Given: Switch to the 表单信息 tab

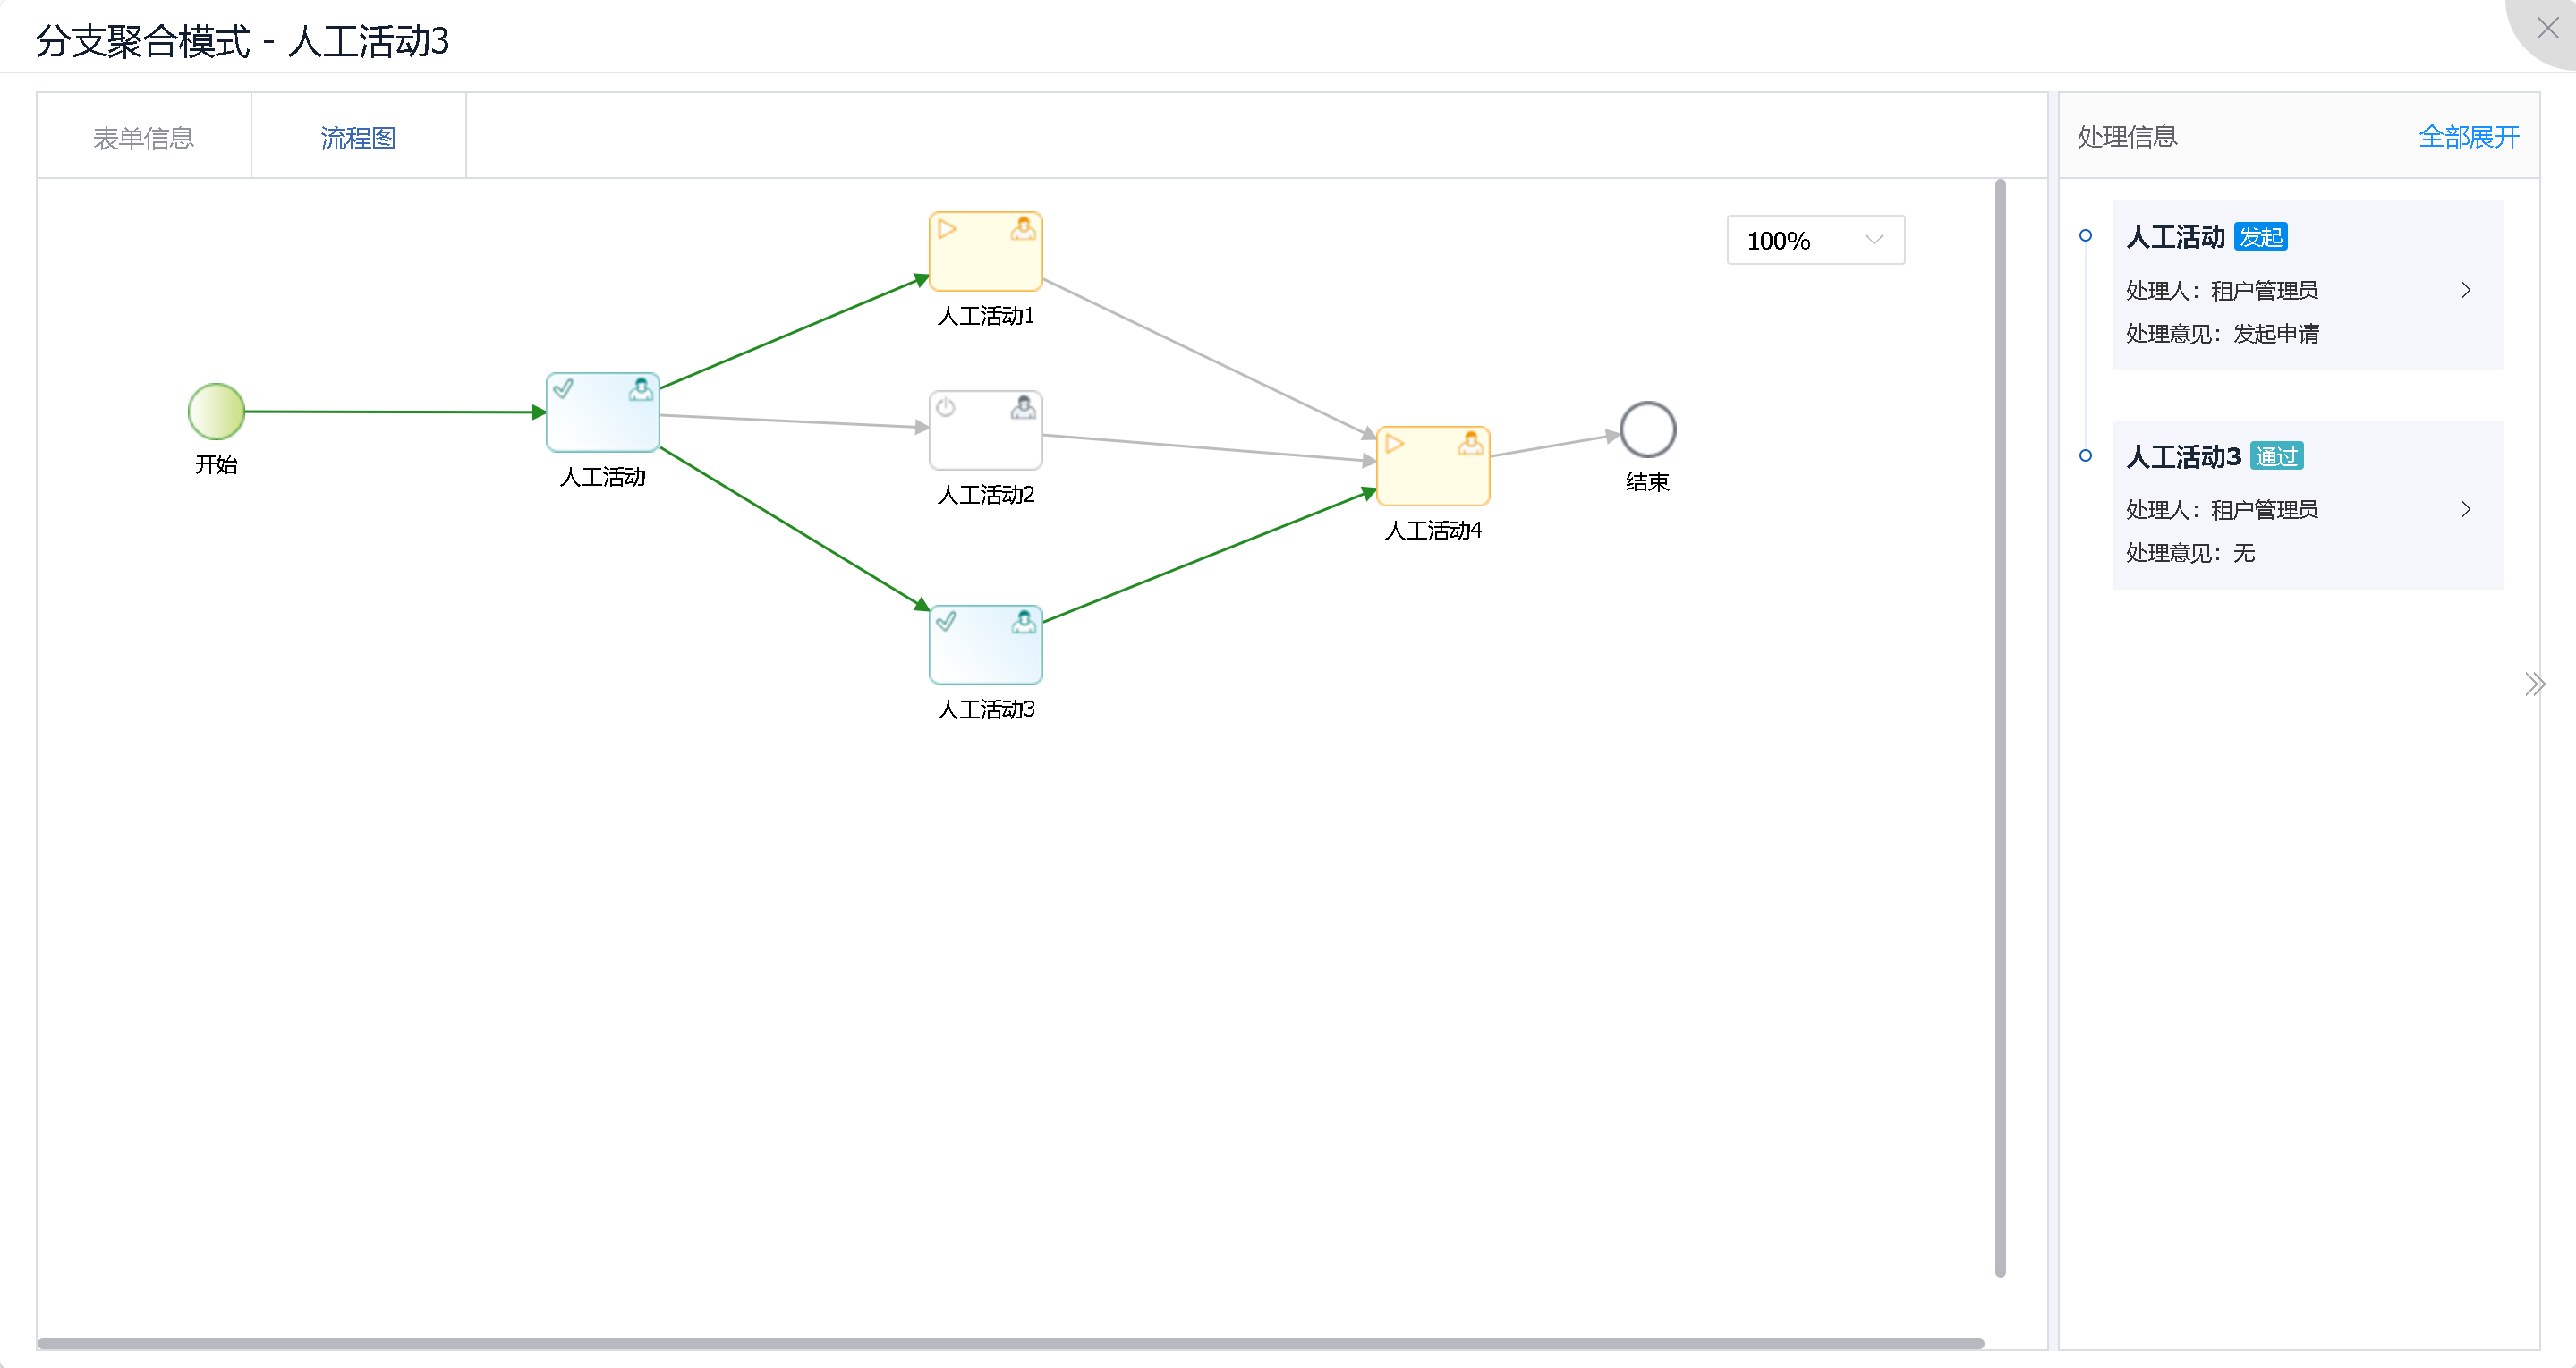Looking at the screenshot, I should [x=143, y=137].
